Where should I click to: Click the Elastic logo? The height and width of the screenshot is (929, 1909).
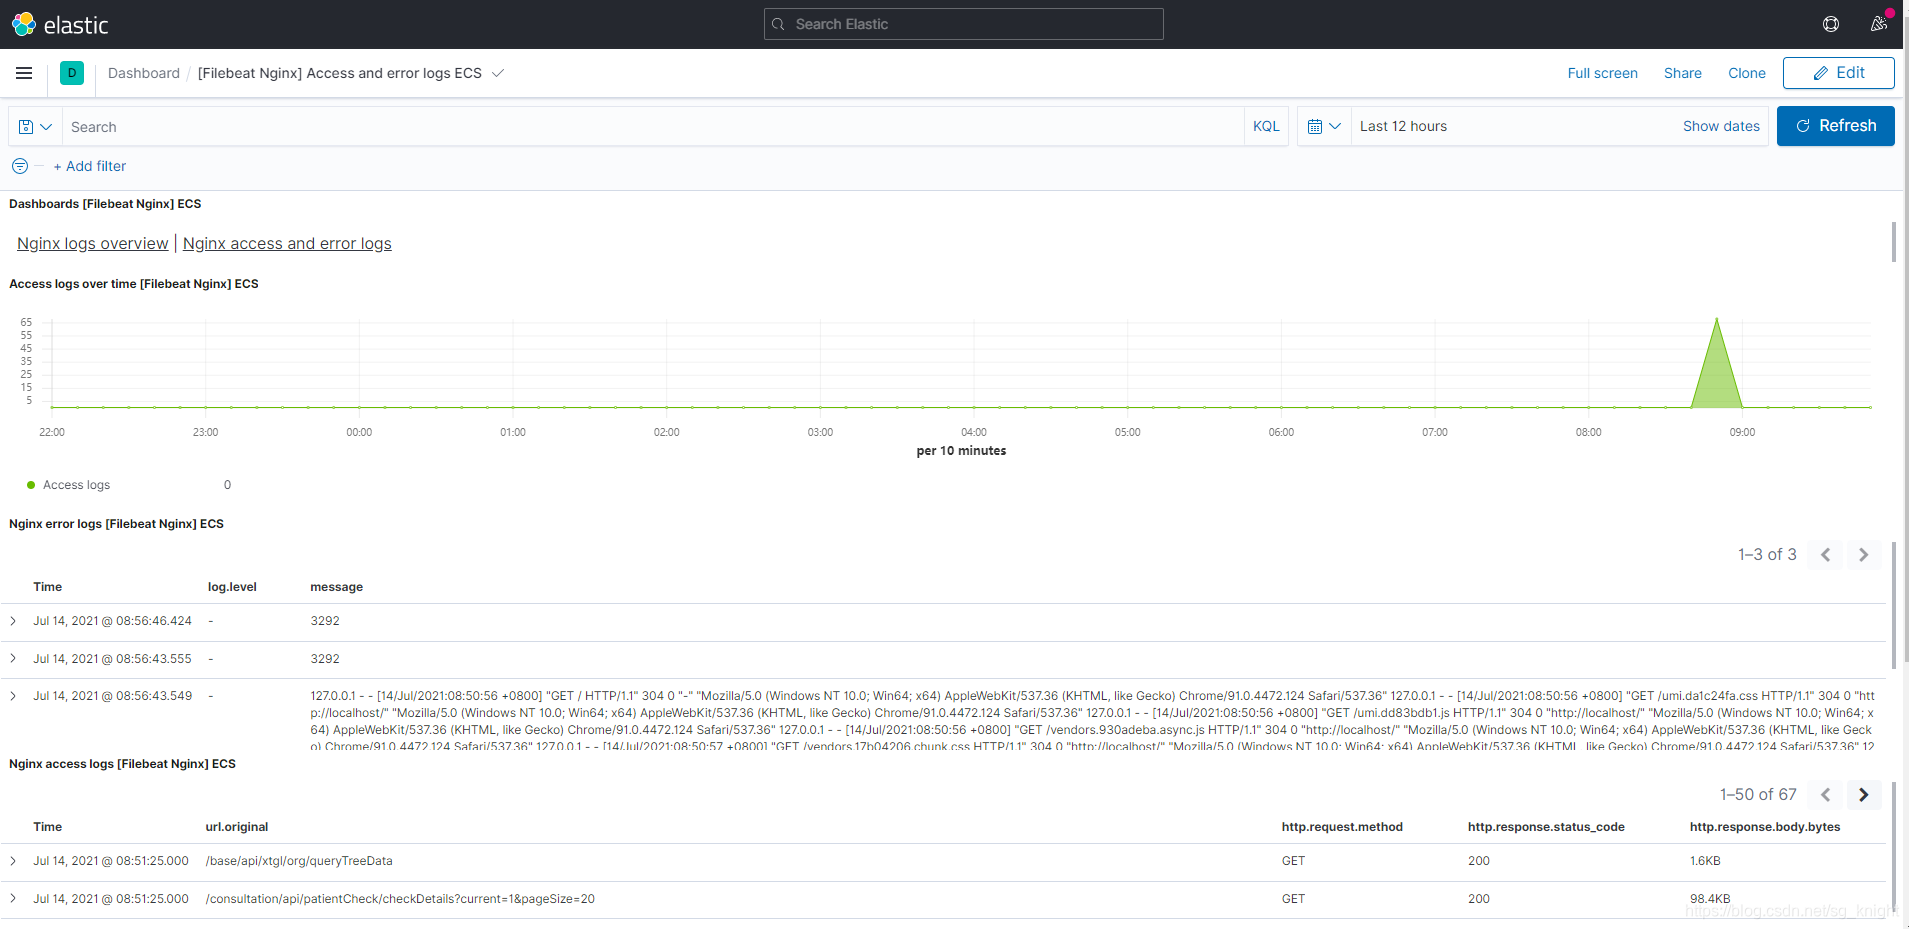[x=60, y=24]
